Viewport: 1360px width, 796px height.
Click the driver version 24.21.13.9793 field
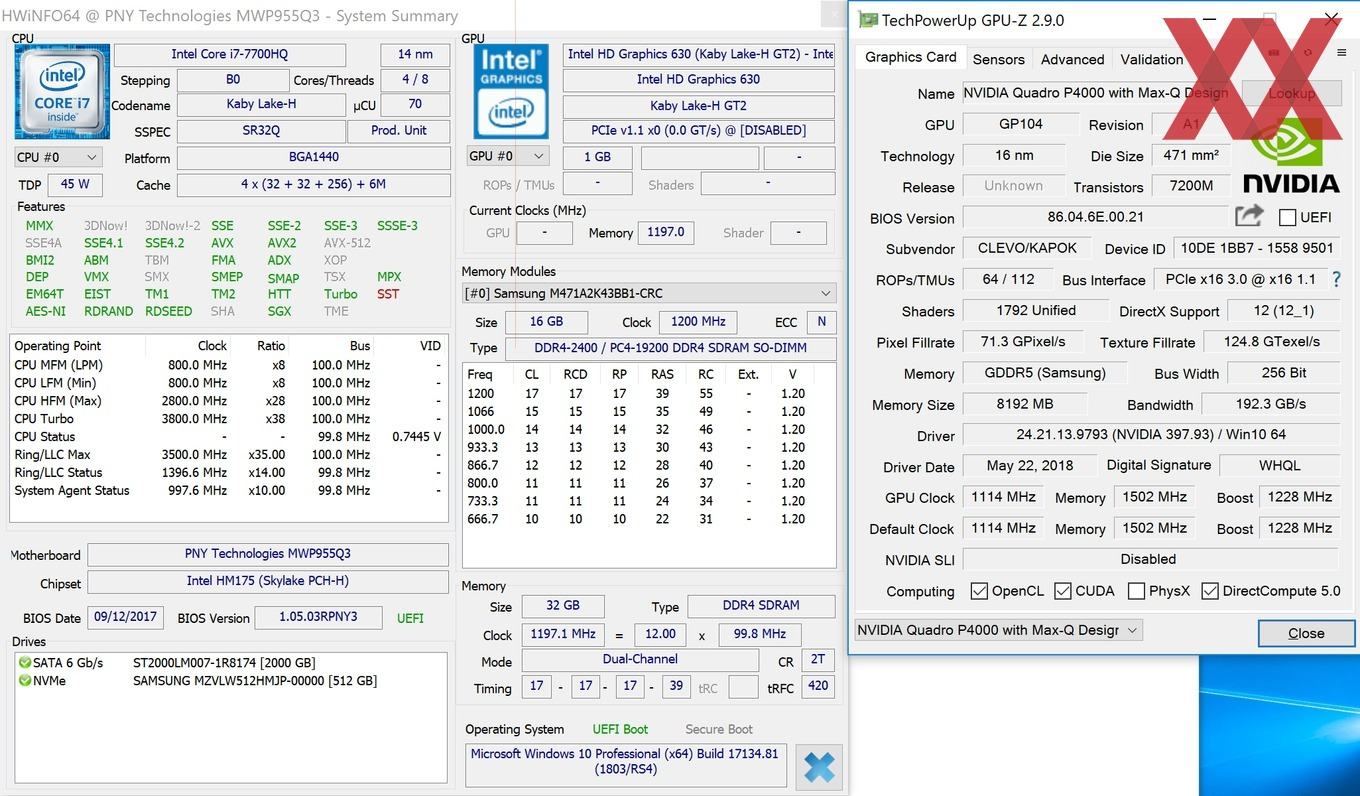click(1150, 435)
